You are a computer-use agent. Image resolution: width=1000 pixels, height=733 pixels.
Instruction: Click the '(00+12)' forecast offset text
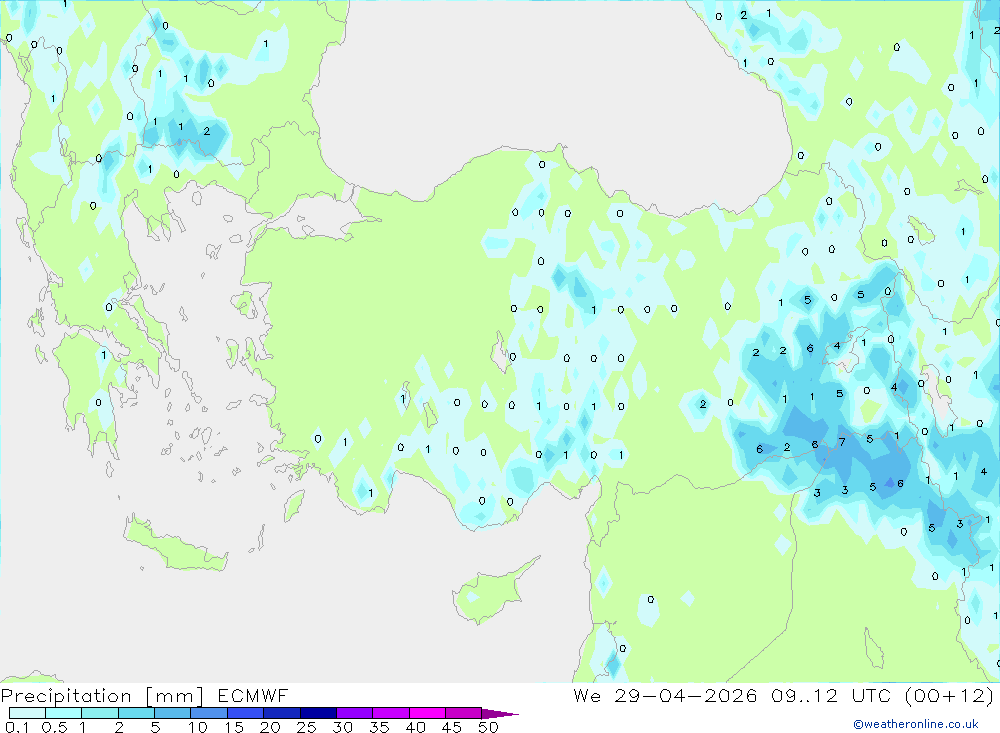[950, 695]
